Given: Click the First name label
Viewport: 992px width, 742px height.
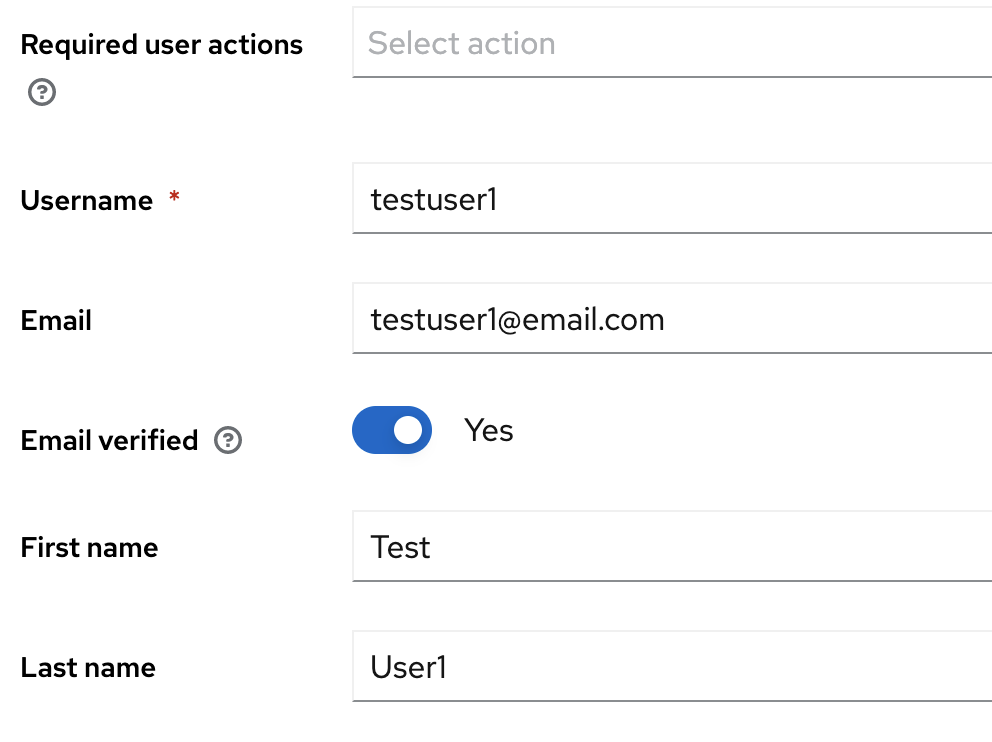Looking at the screenshot, I should 89,547.
